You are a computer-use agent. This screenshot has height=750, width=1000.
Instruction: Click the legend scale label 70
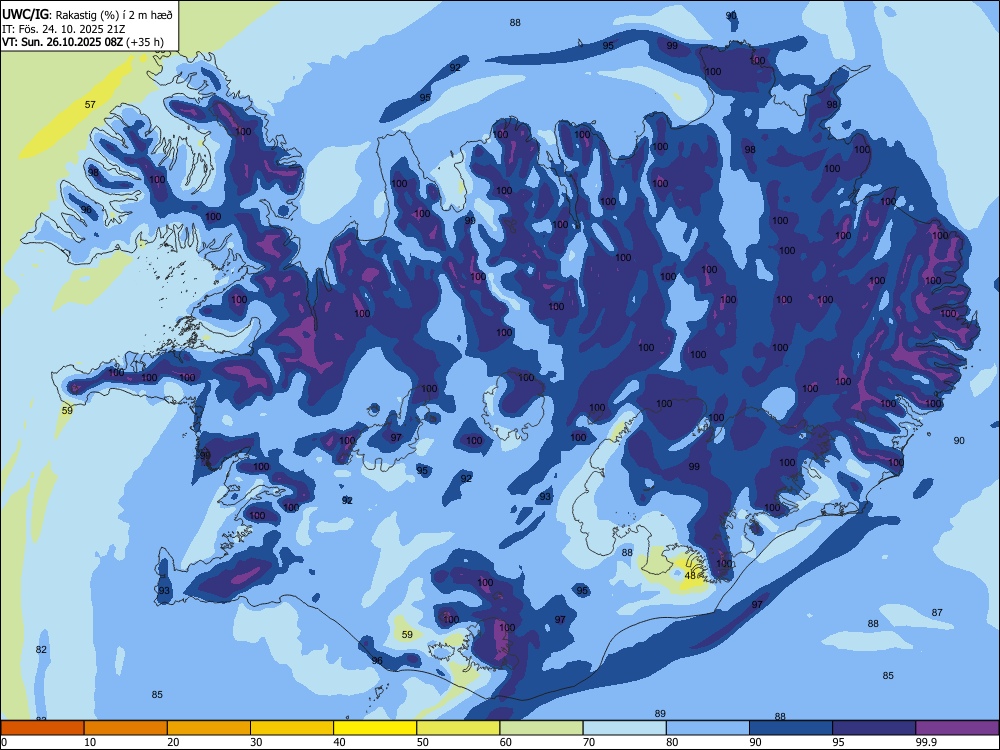589,742
